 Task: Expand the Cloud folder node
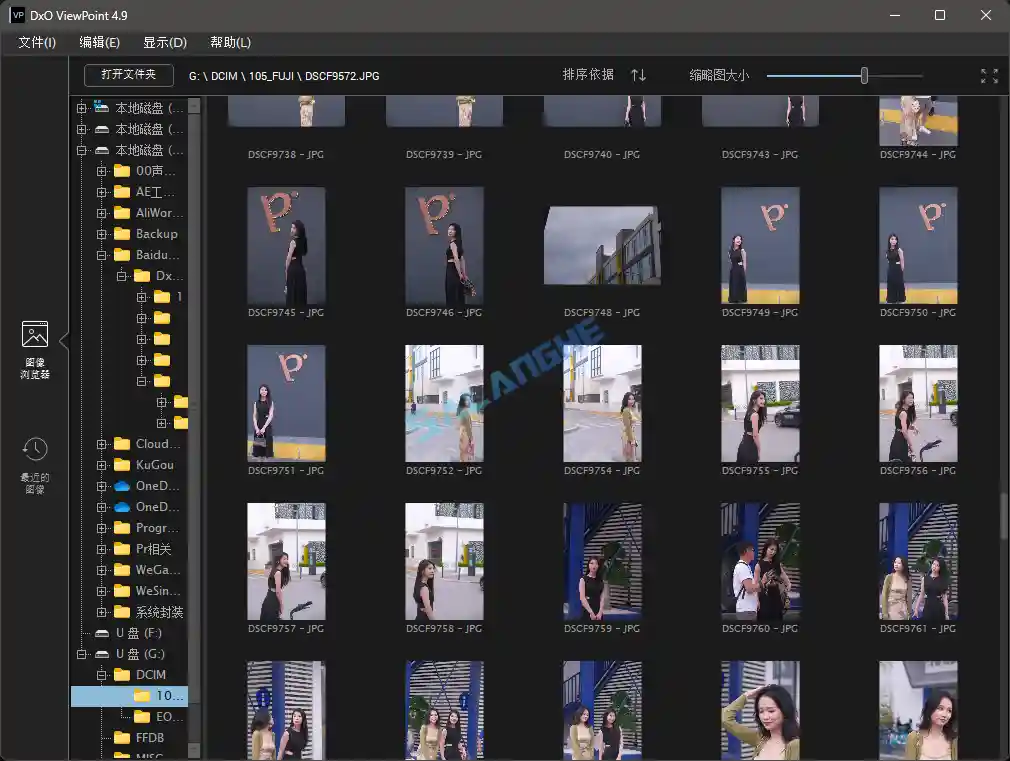99,443
